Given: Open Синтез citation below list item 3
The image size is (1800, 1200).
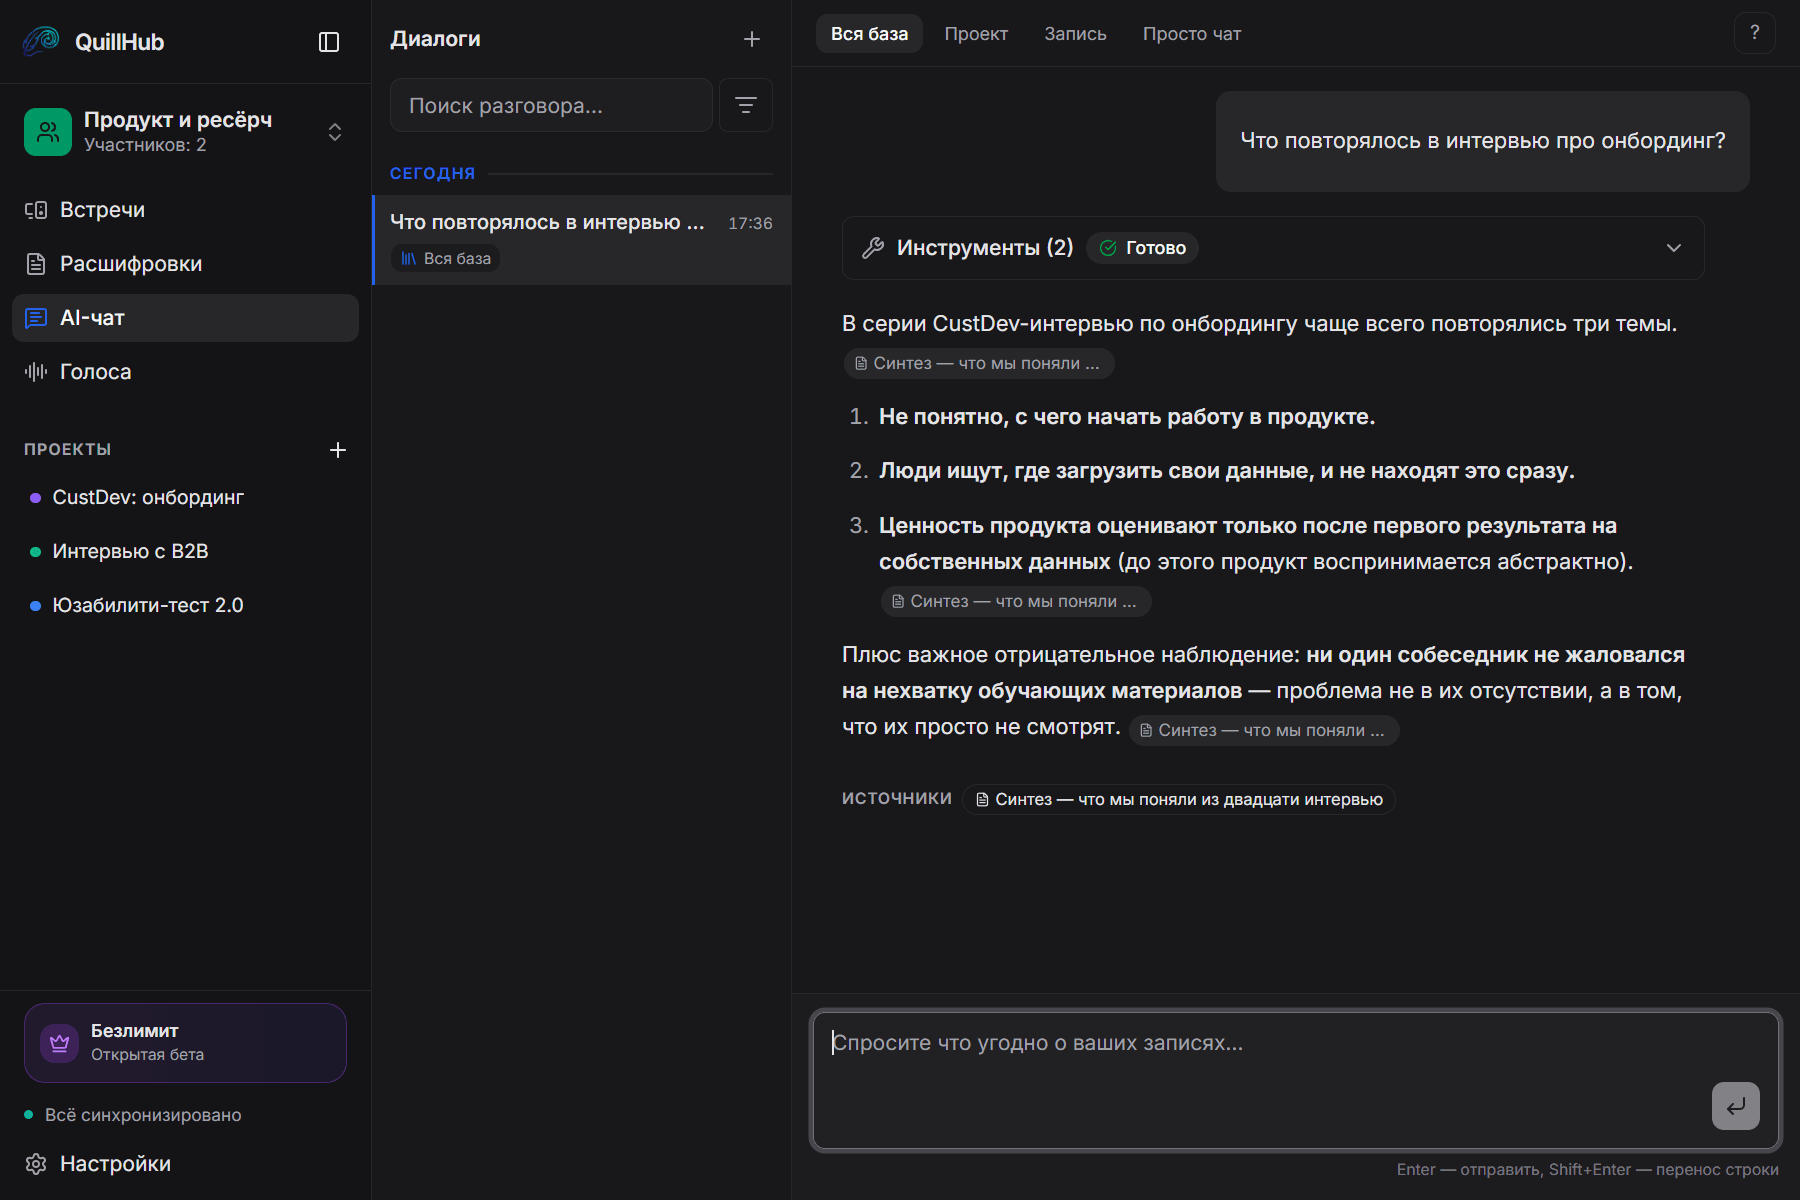Looking at the screenshot, I should click(x=1016, y=602).
